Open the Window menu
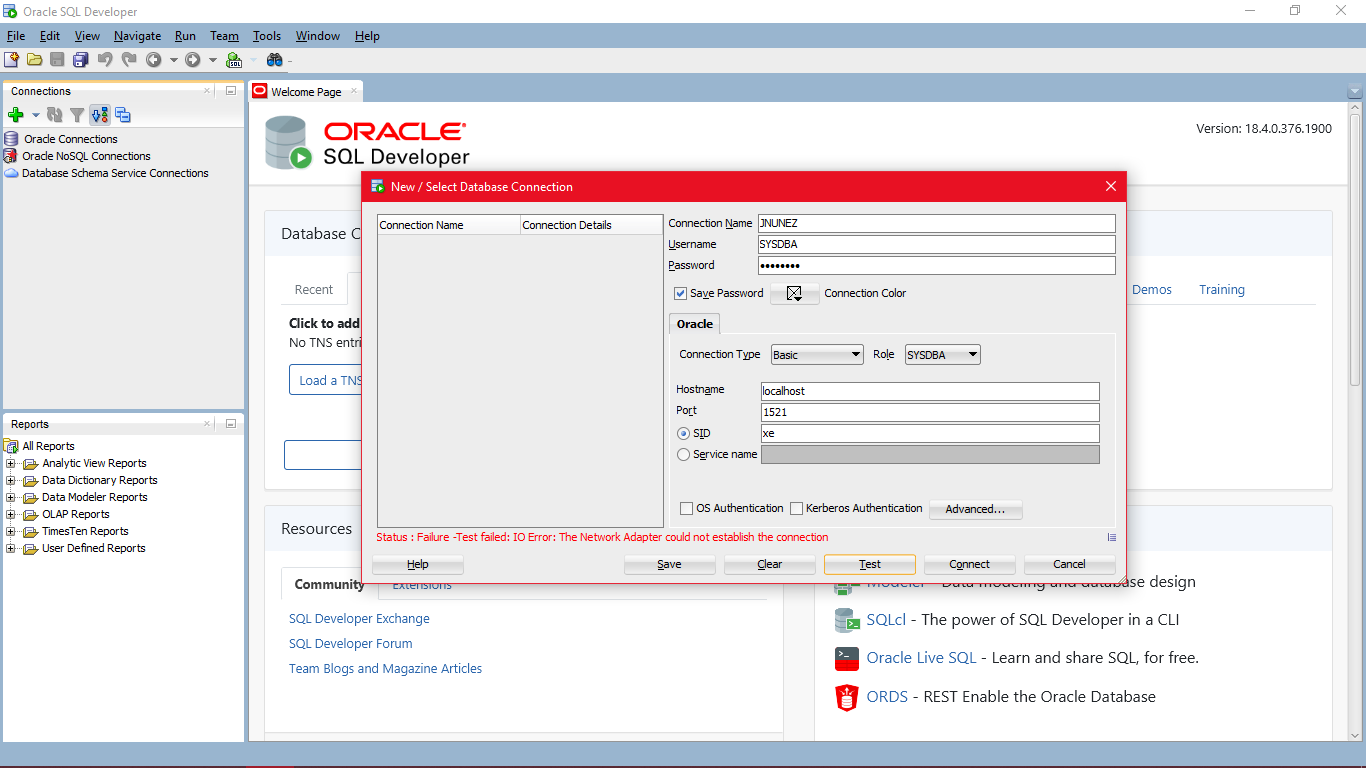The height and width of the screenshot is (768, 1366). [x=318, y=36]
